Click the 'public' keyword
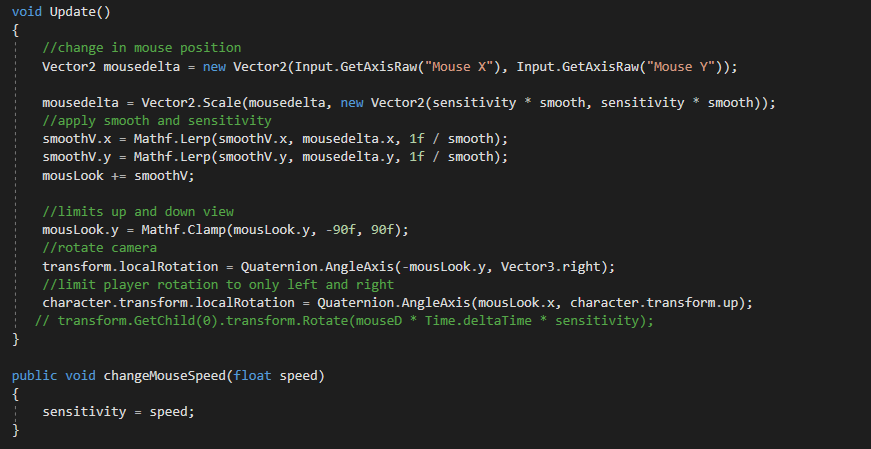871x449 pixels. 35,376
